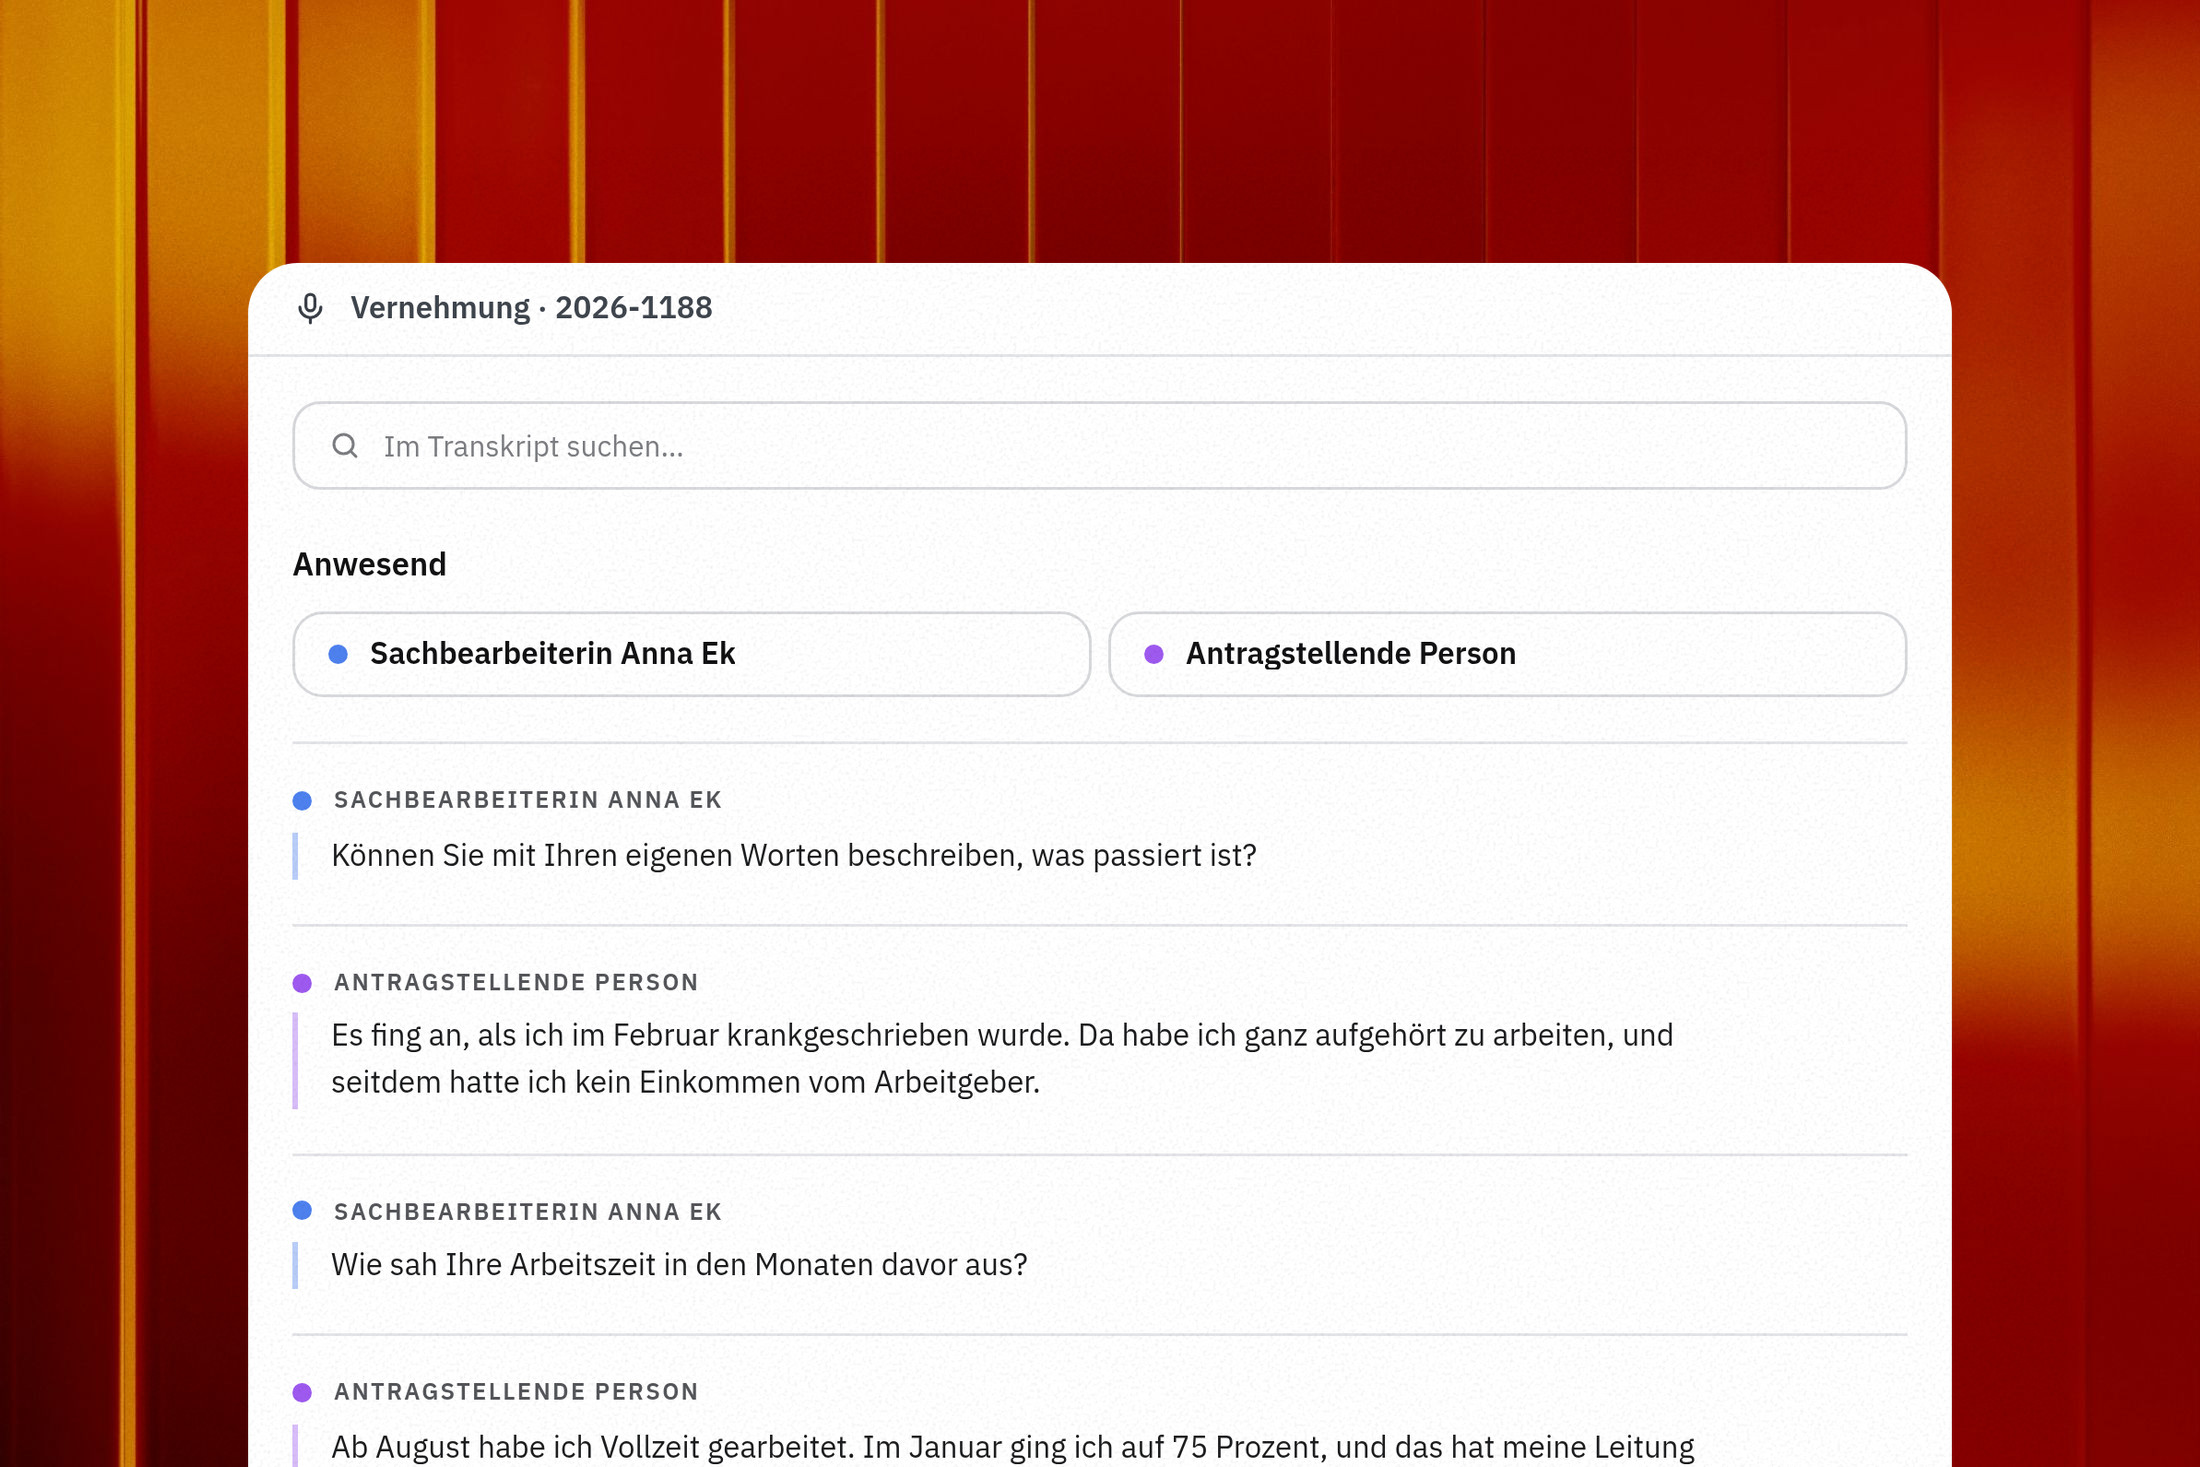Select the 'Ab August habe ich Vollzeit' reply
Screen dimensions: 2200x1467
point(1012,1447)
